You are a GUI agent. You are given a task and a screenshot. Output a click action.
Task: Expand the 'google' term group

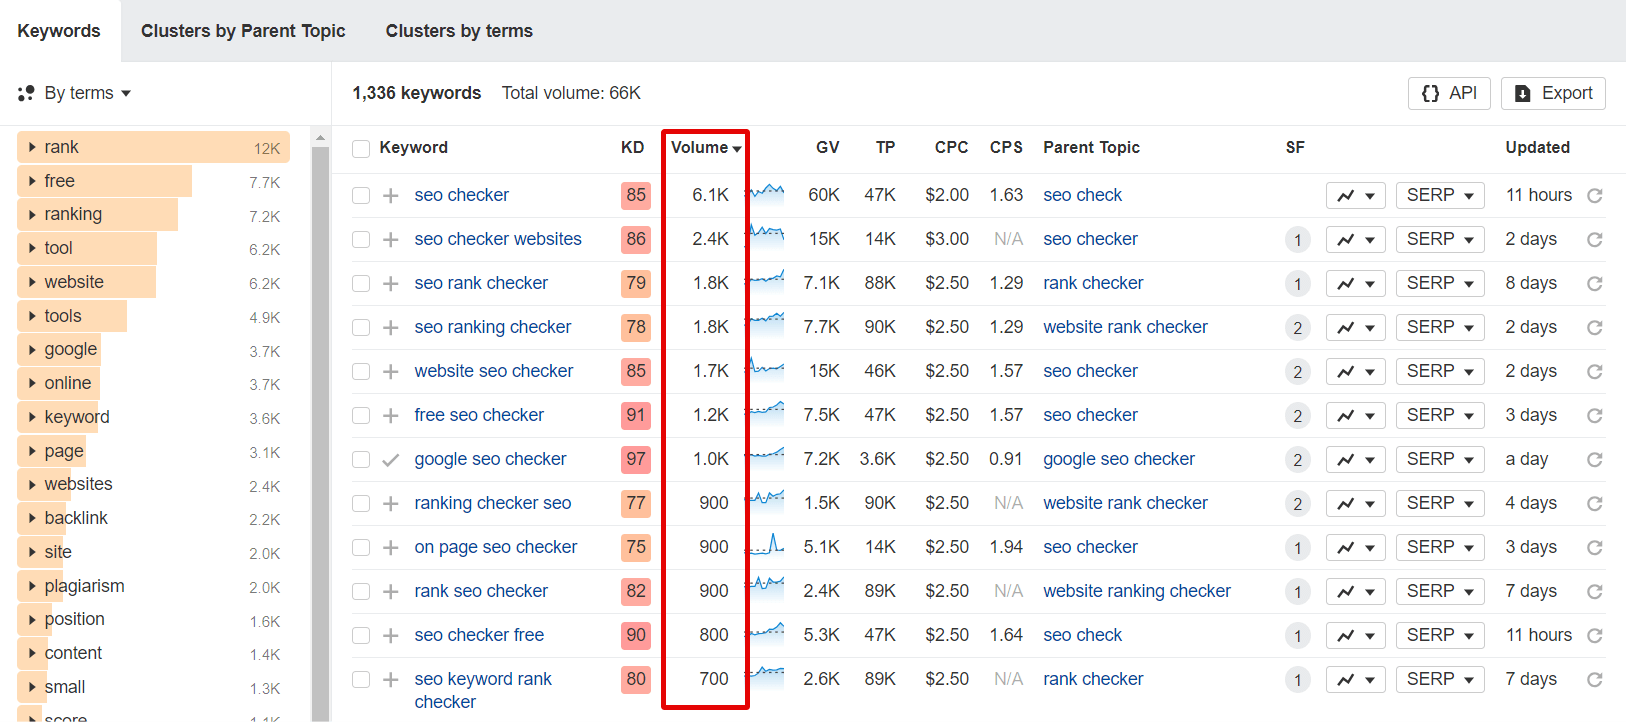point(33,349)
